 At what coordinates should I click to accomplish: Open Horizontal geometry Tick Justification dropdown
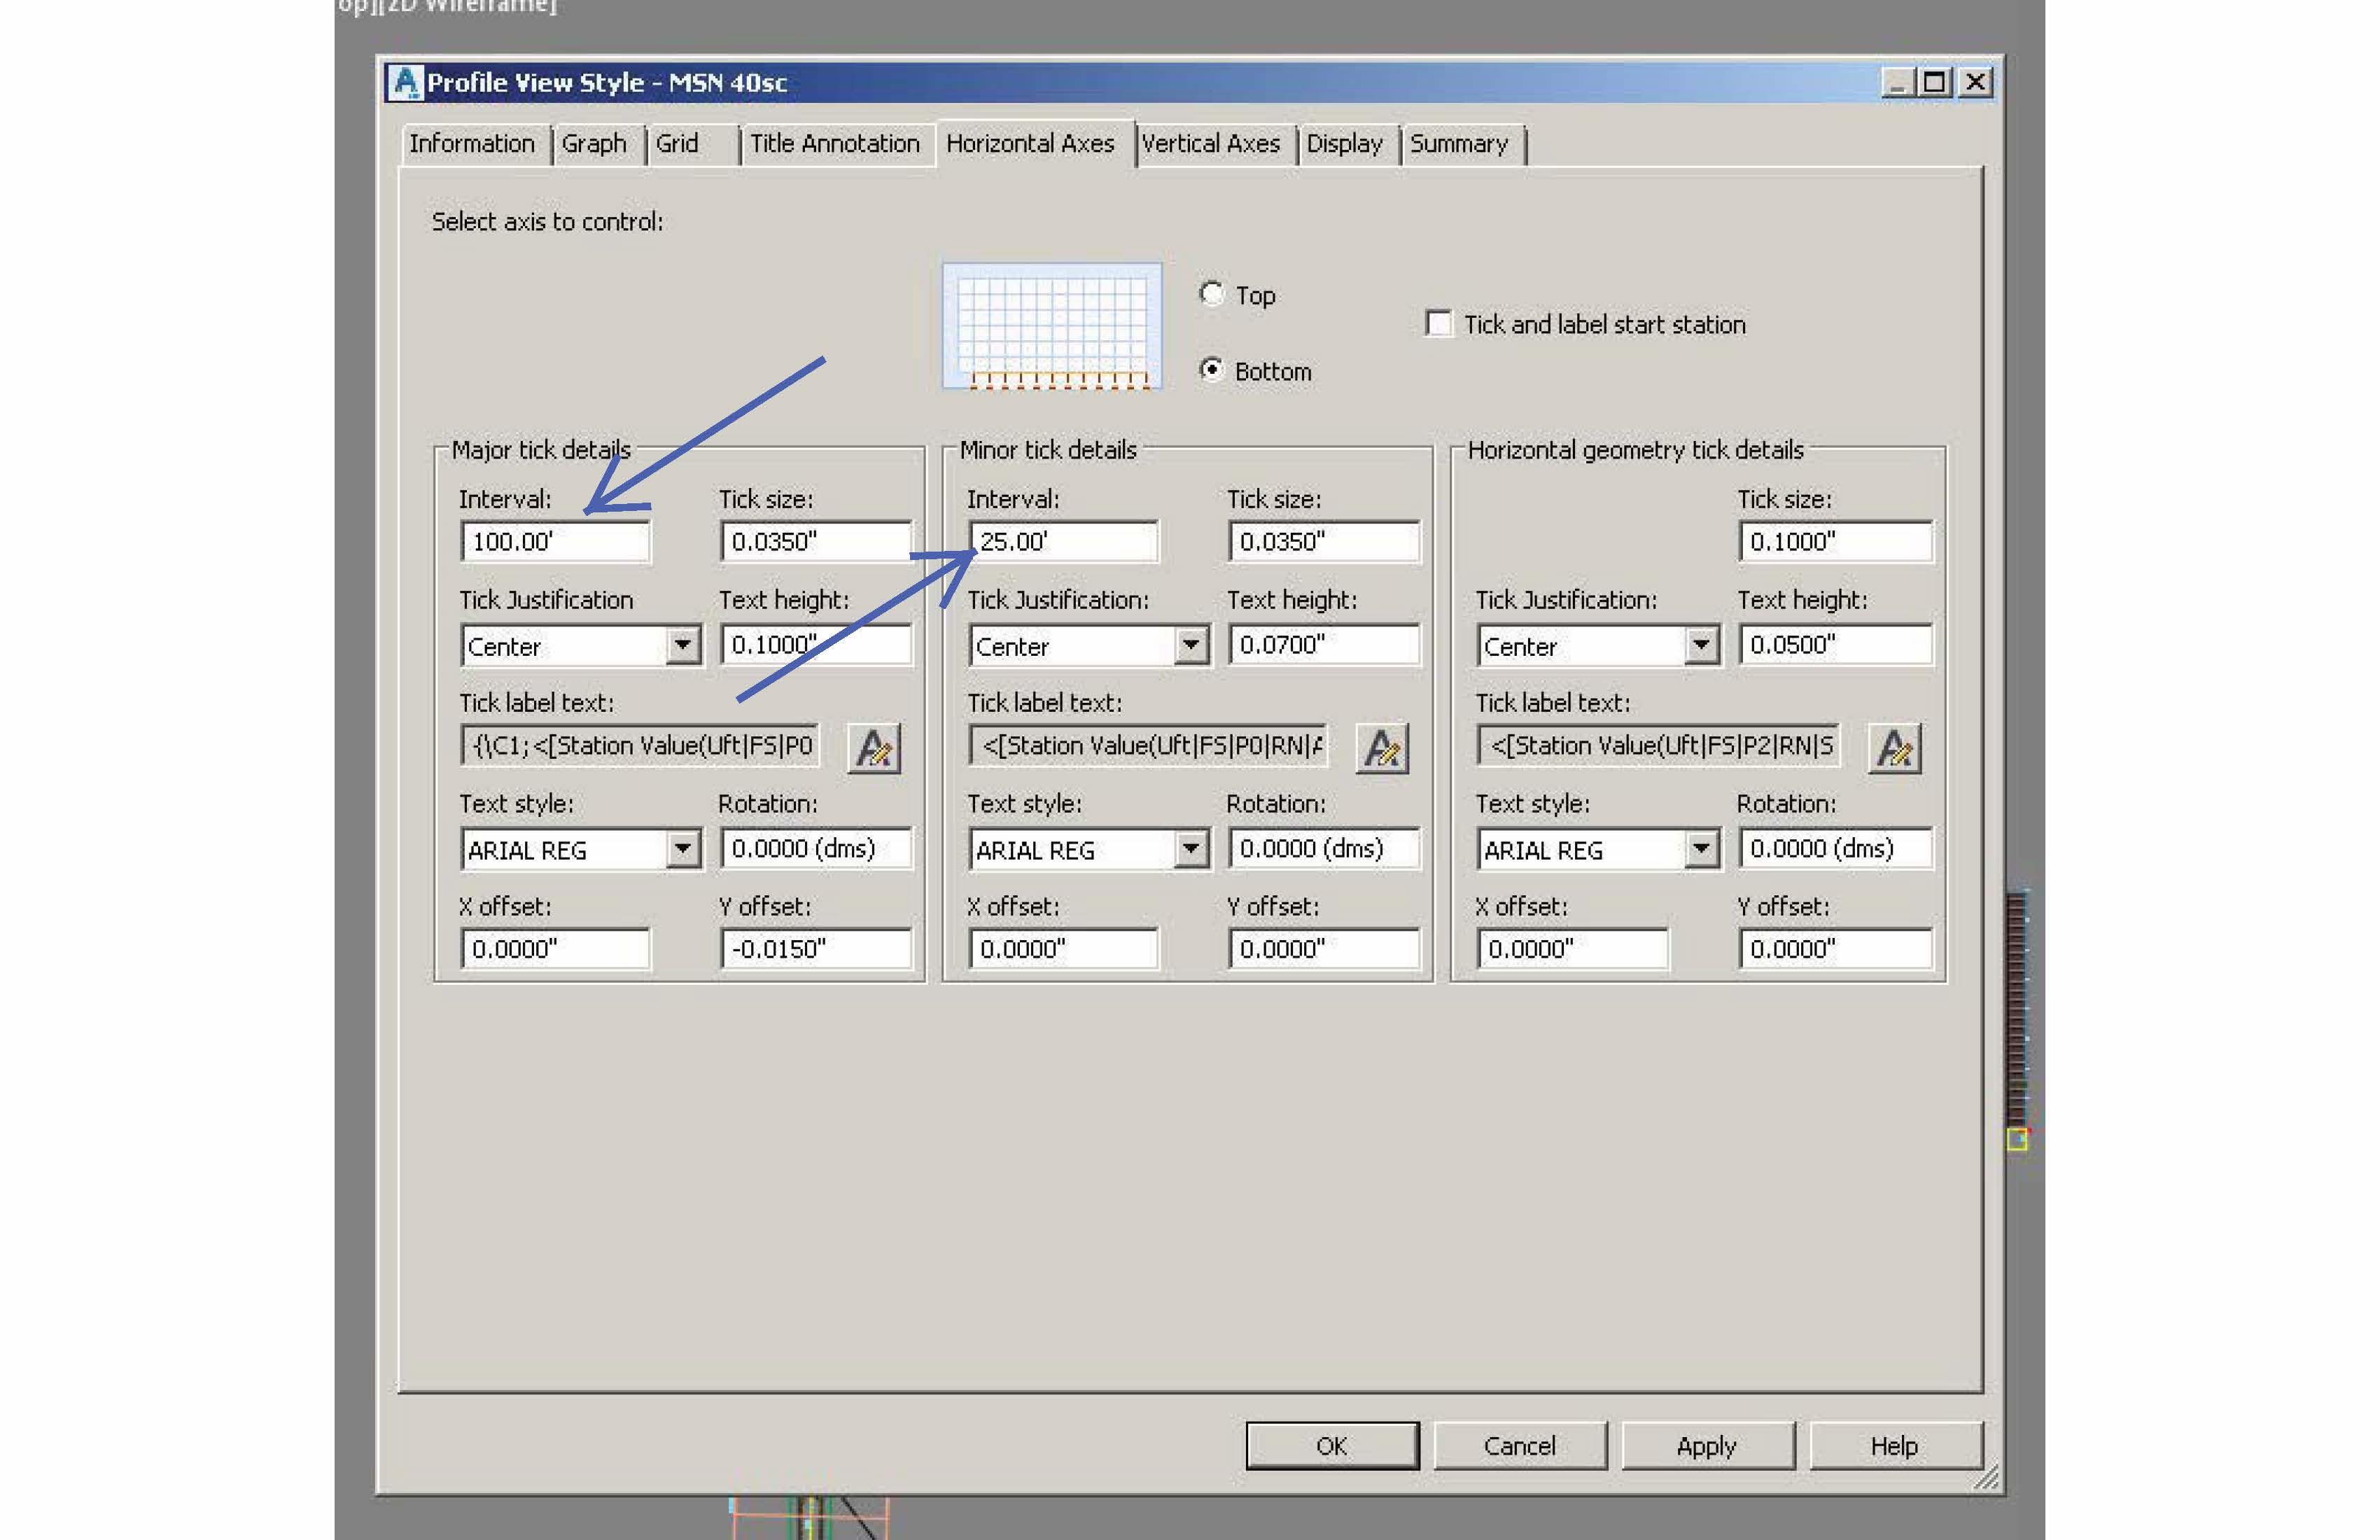pos(1701,645)
